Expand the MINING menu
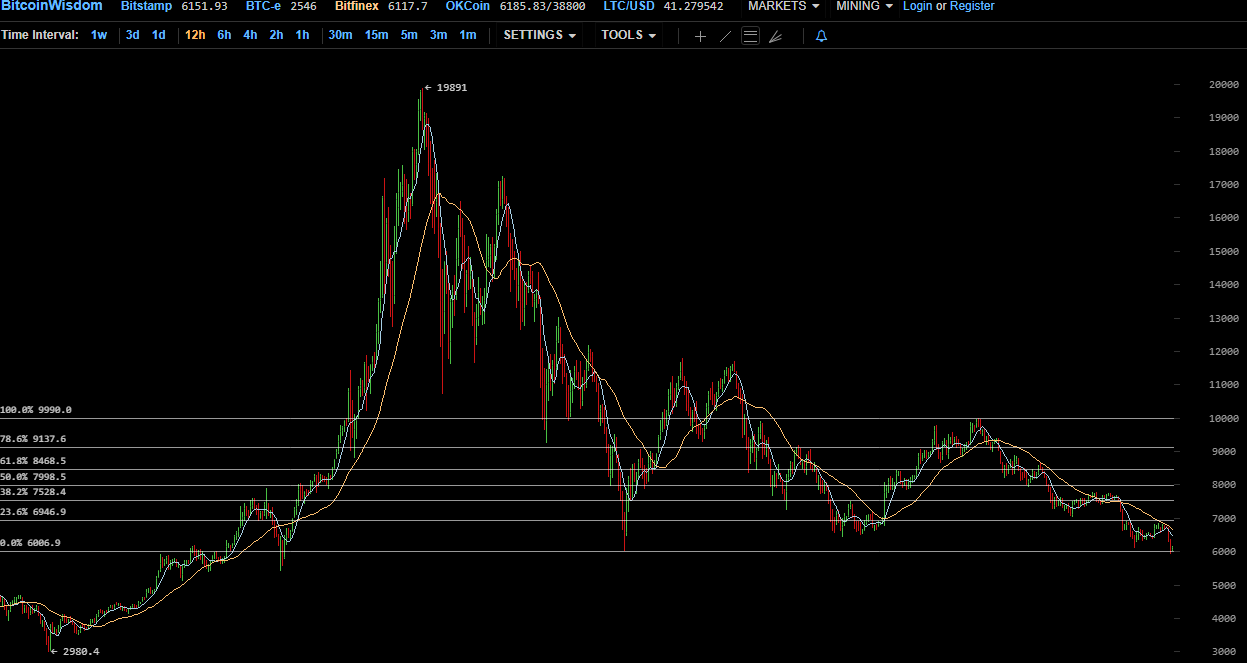 pos(864,6)
